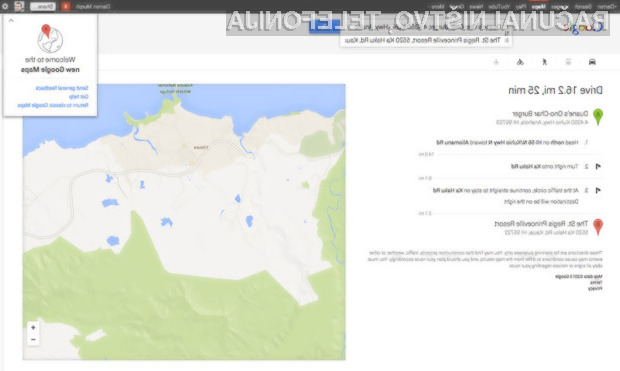Open YouTube in the Google bar
Screen dimensions: 620x371
pos(499,7)
